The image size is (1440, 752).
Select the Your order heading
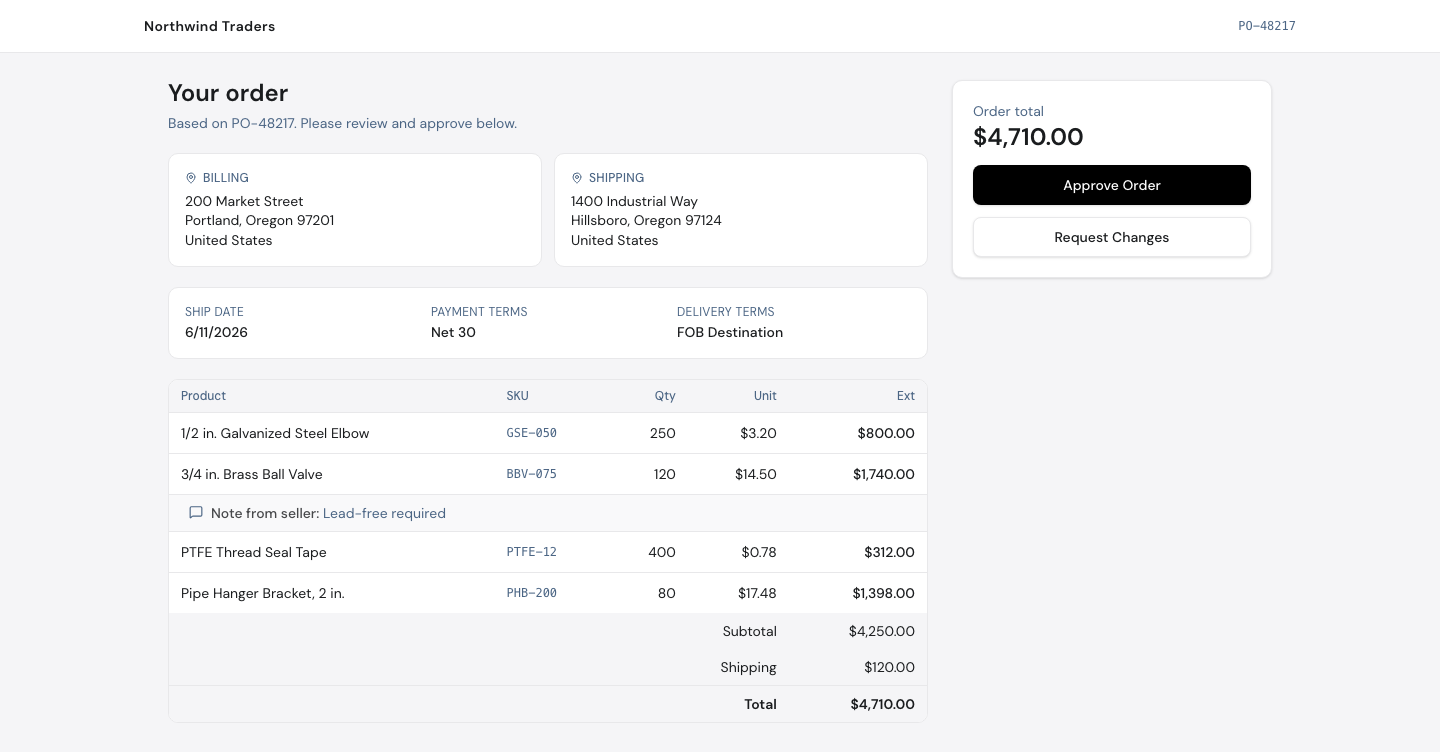[228, 93]
